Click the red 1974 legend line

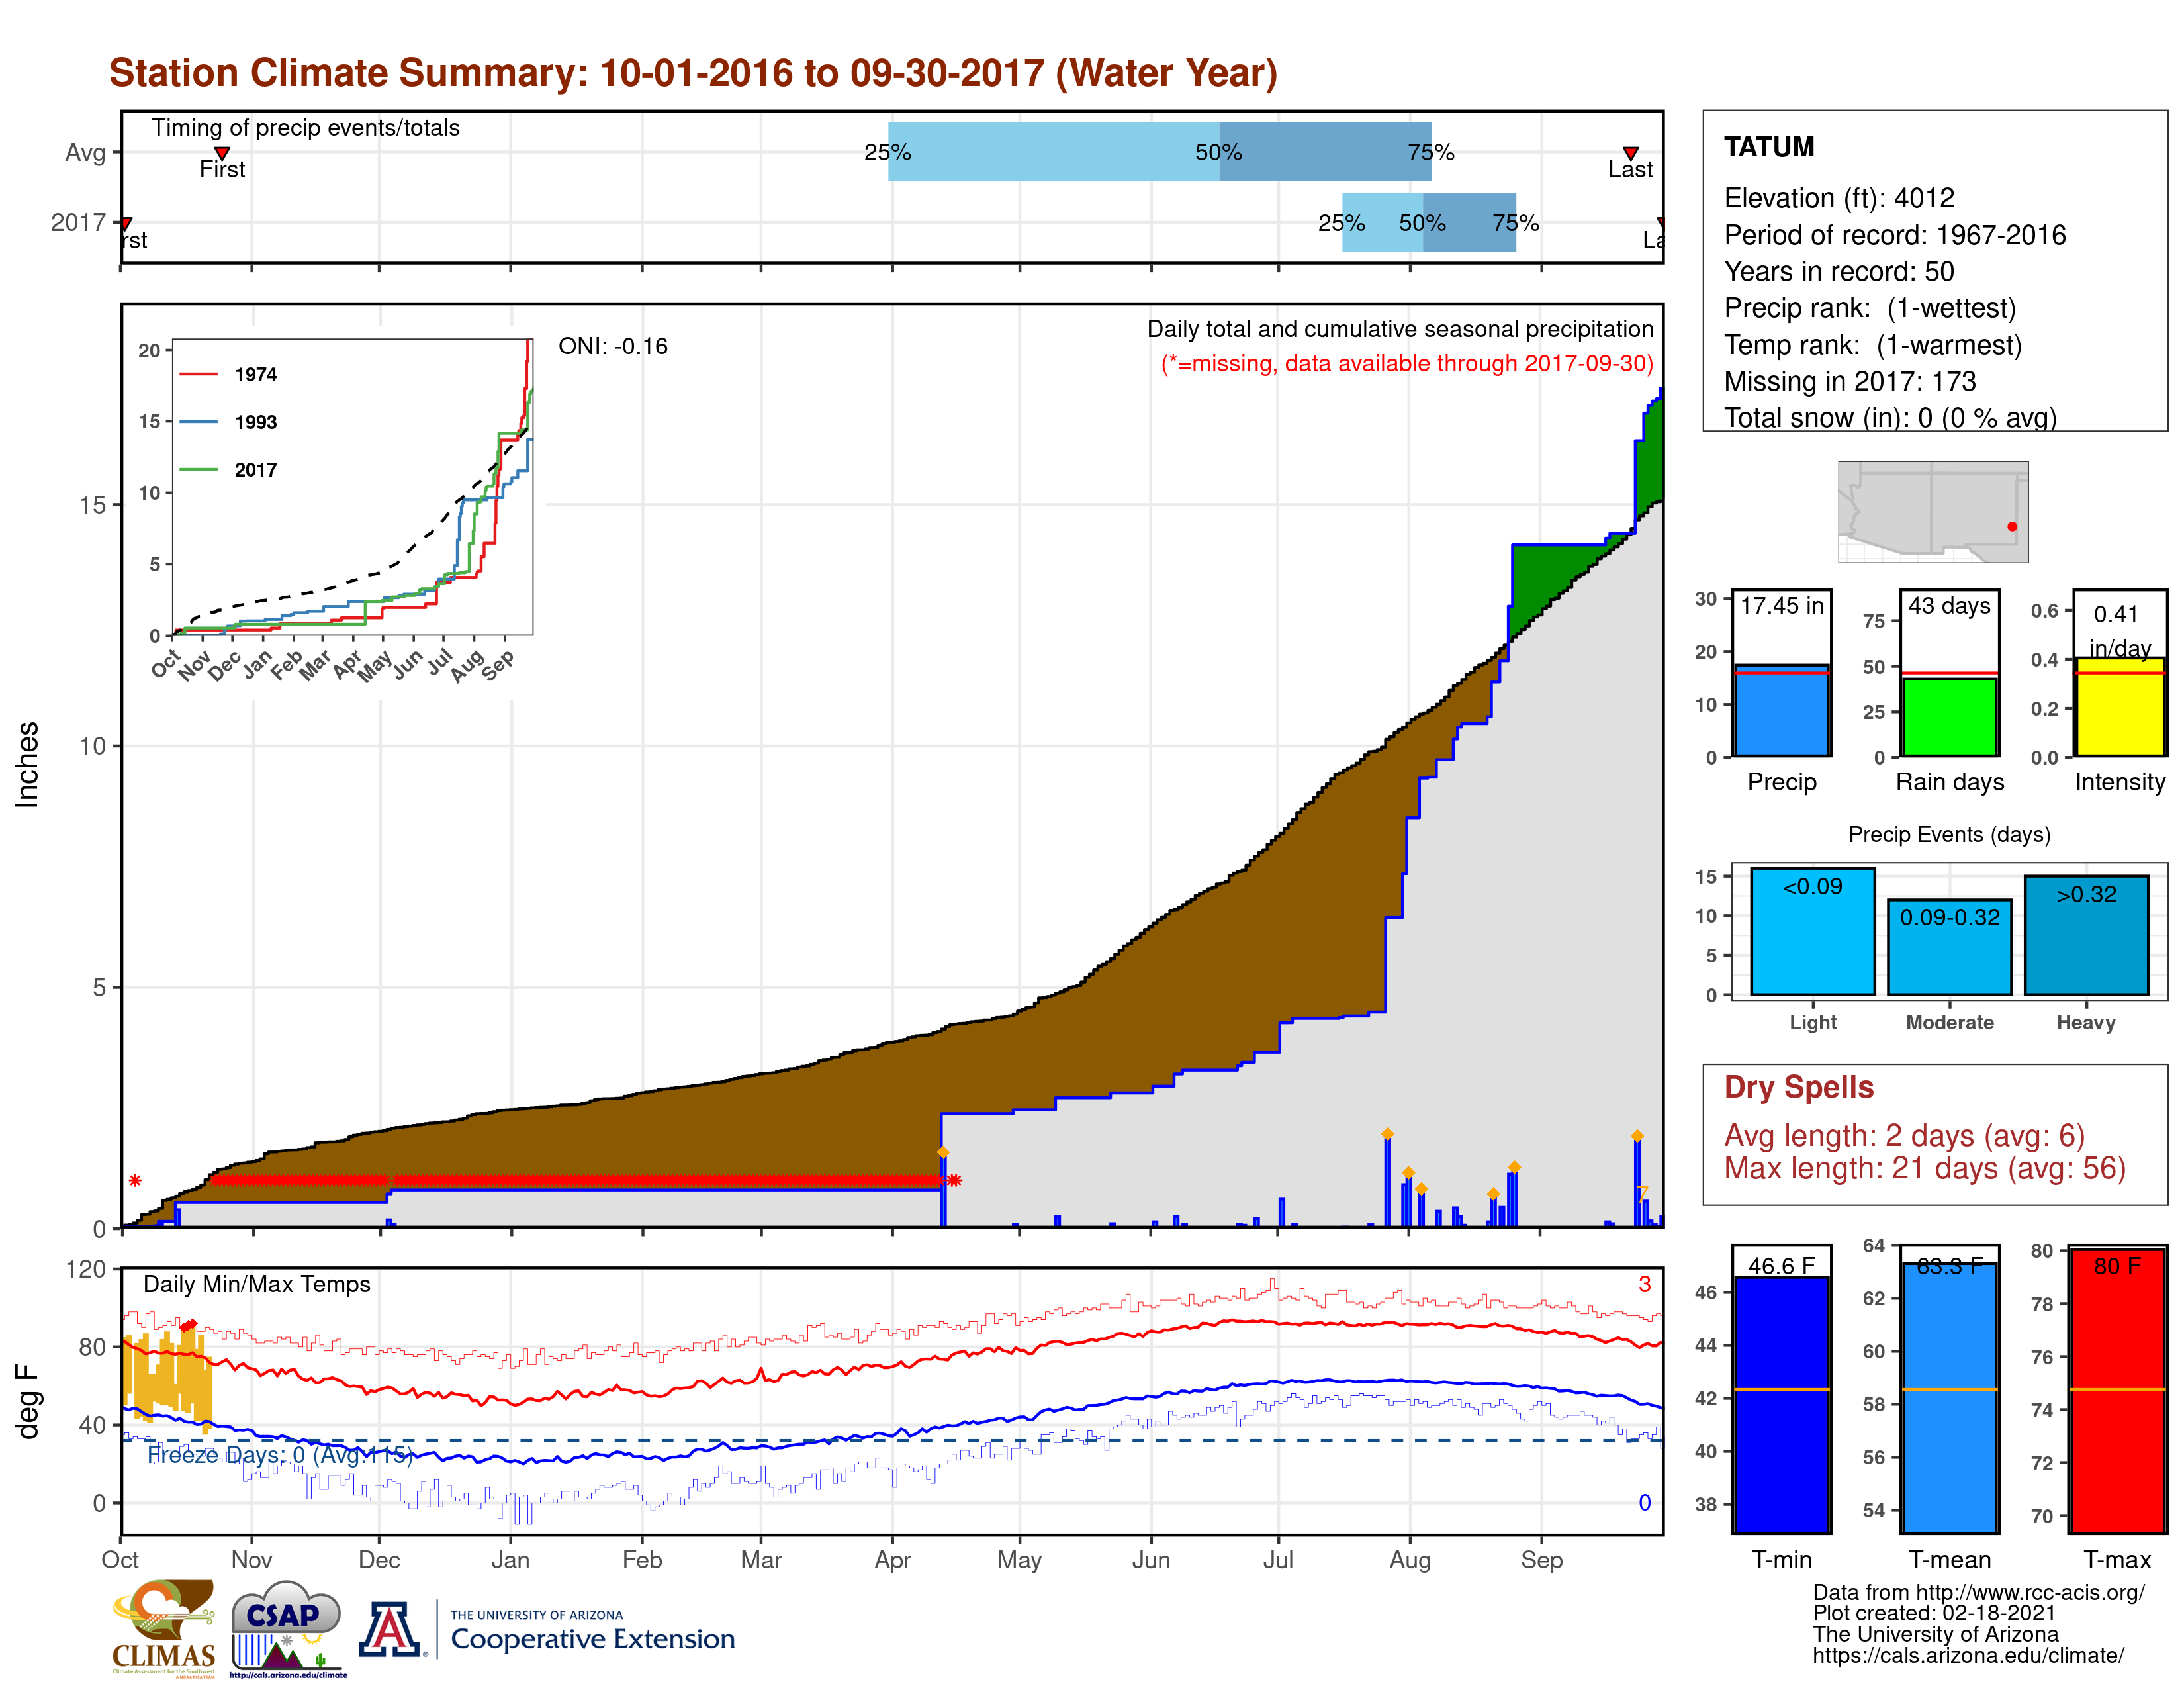(198, 374)
